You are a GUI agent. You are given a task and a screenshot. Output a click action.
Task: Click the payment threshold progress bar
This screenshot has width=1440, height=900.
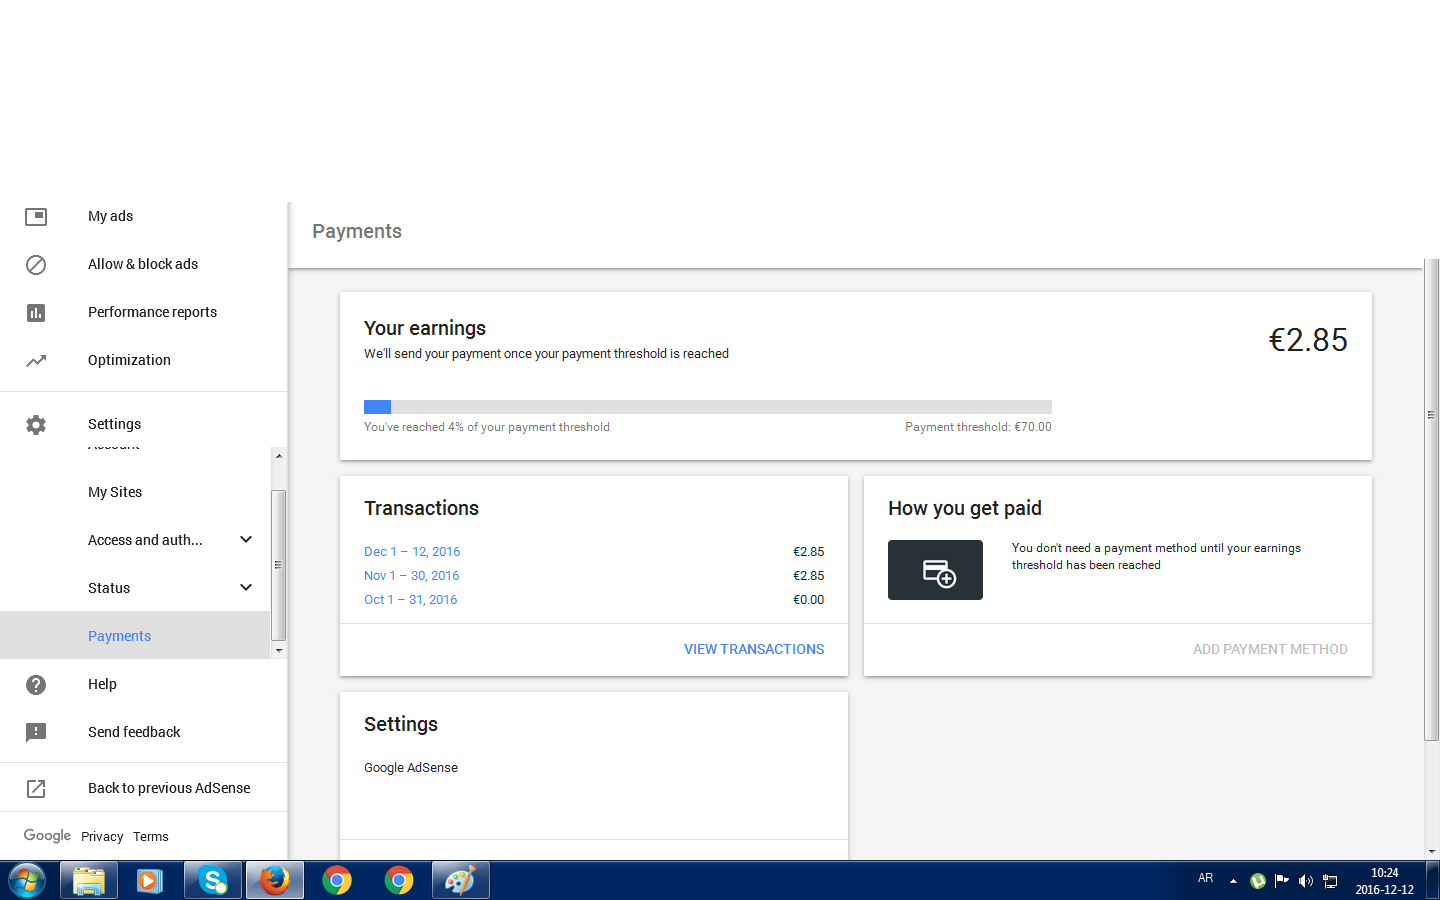coord(708,407)
